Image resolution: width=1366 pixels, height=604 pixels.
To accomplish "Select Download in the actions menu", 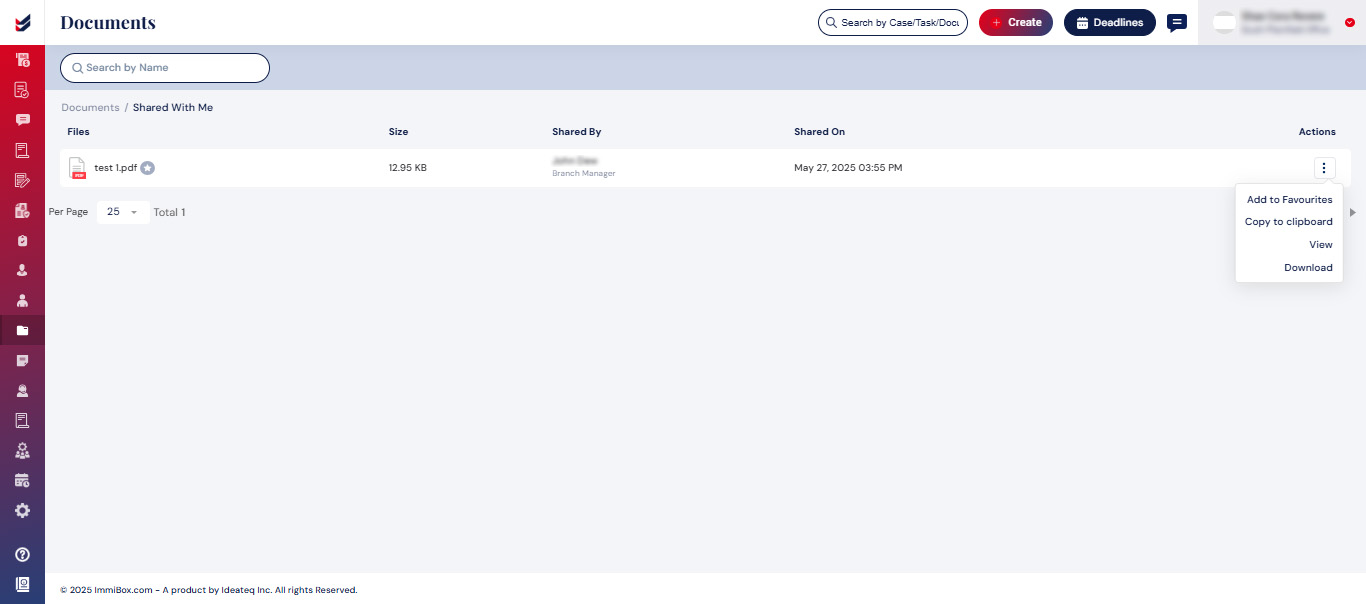I will (1308, 268).
